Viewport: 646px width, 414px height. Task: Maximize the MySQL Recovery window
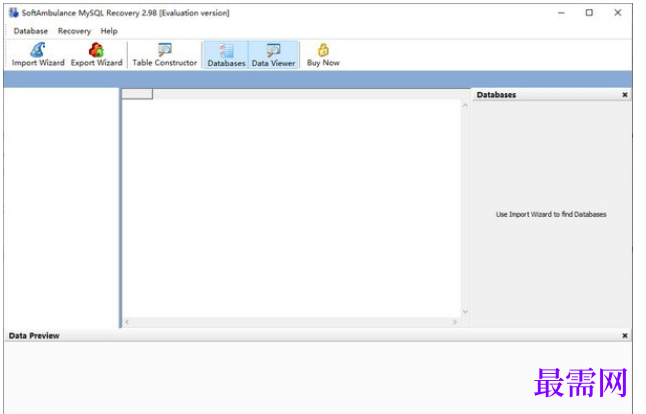click(x=589, y=13)
